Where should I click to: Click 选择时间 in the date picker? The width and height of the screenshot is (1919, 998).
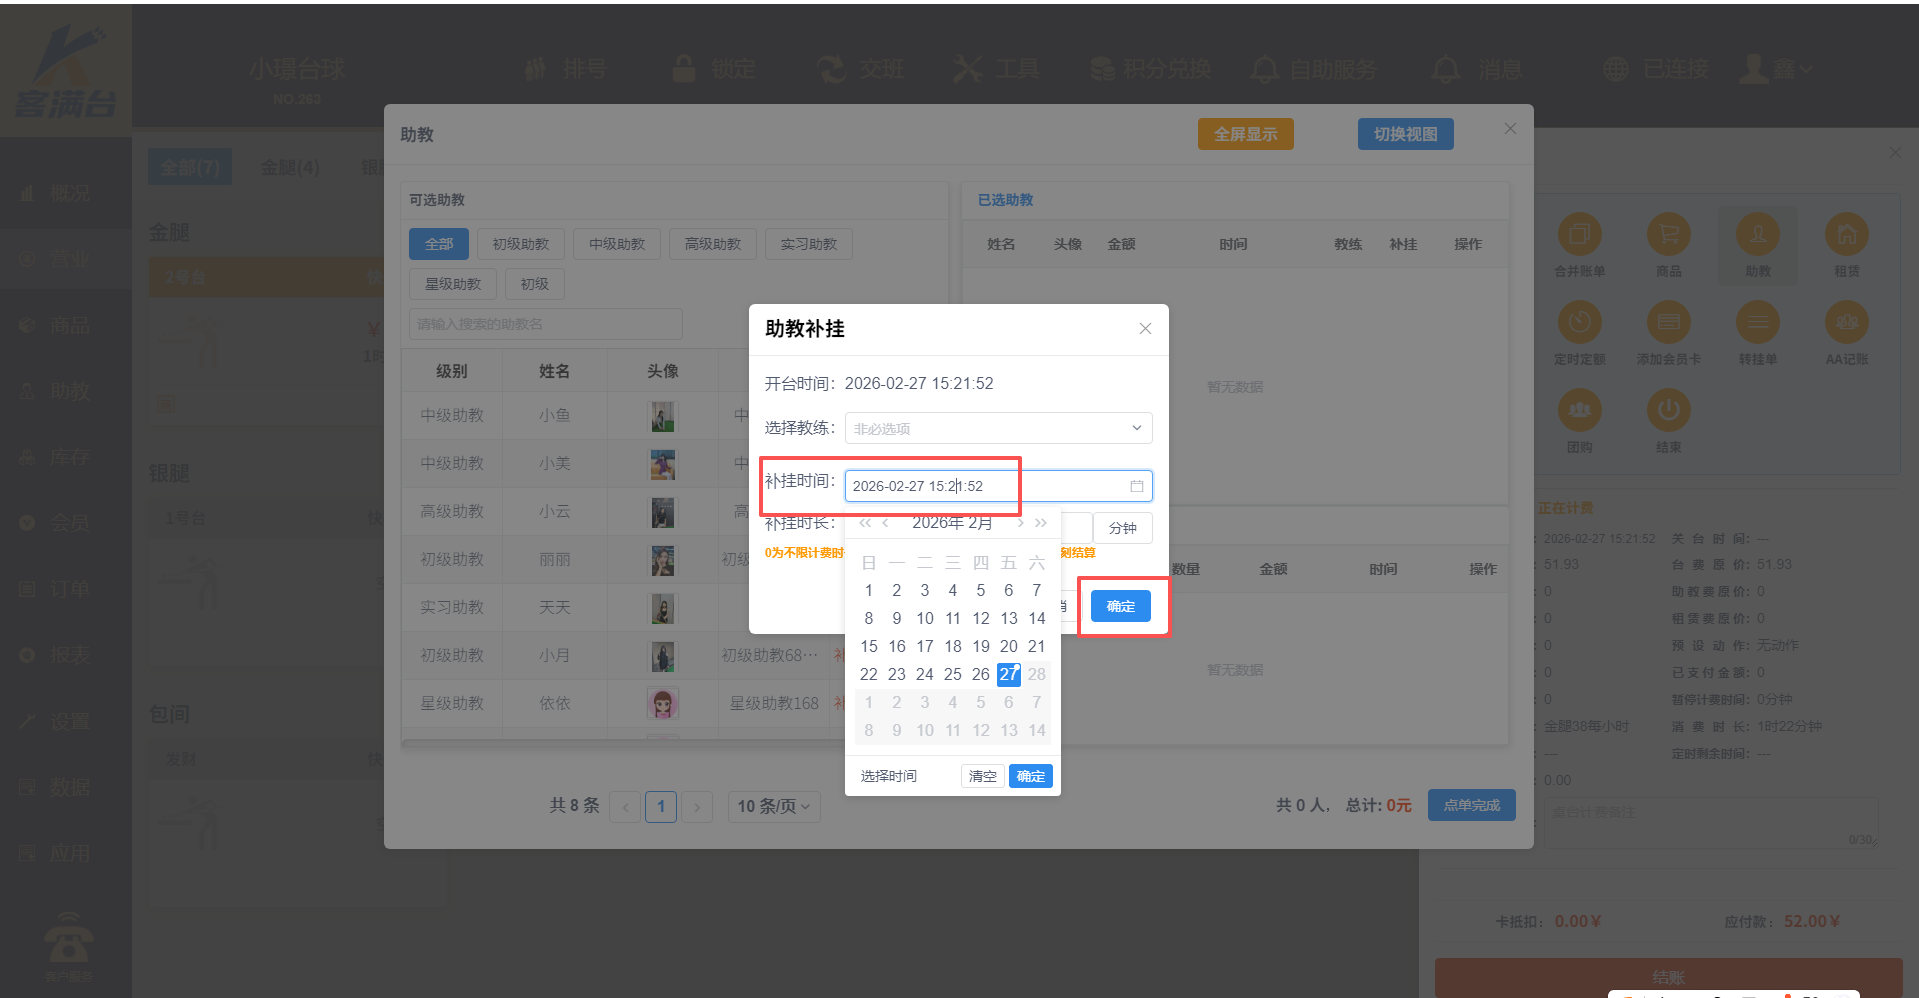click(x=888, y=776)
